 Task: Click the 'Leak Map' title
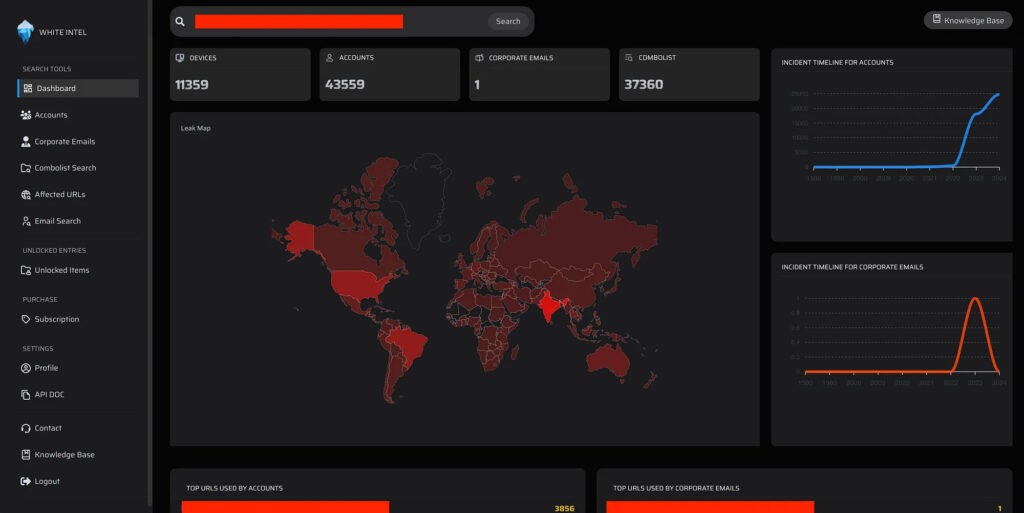tap(196, 128)
